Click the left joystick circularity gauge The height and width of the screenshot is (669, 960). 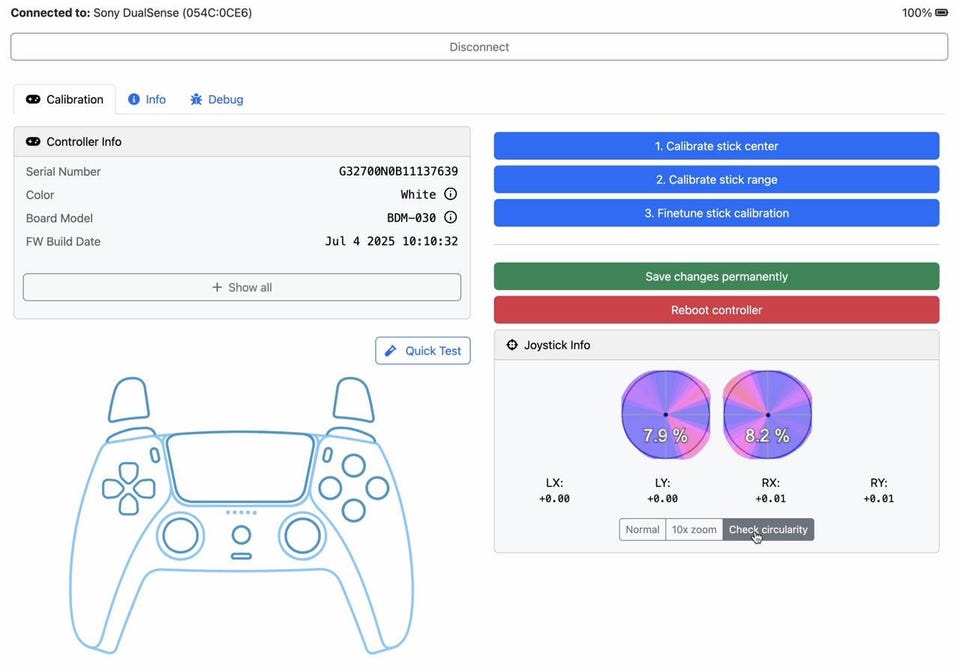pos(665,414)
